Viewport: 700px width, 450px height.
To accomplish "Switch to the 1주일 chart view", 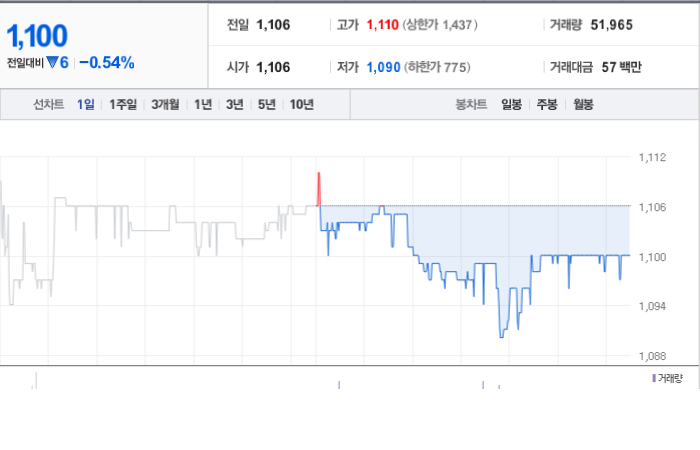I will click(123, 104).
